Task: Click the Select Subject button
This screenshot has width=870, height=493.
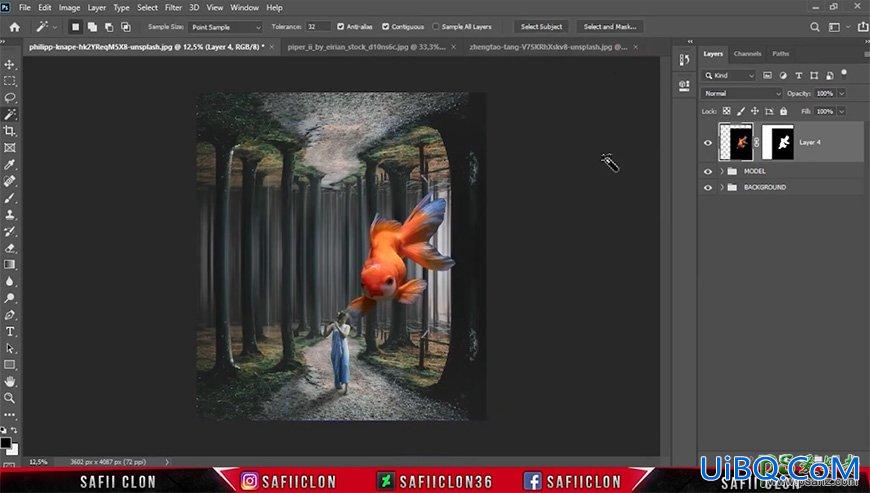Action: tap(541, 27)
